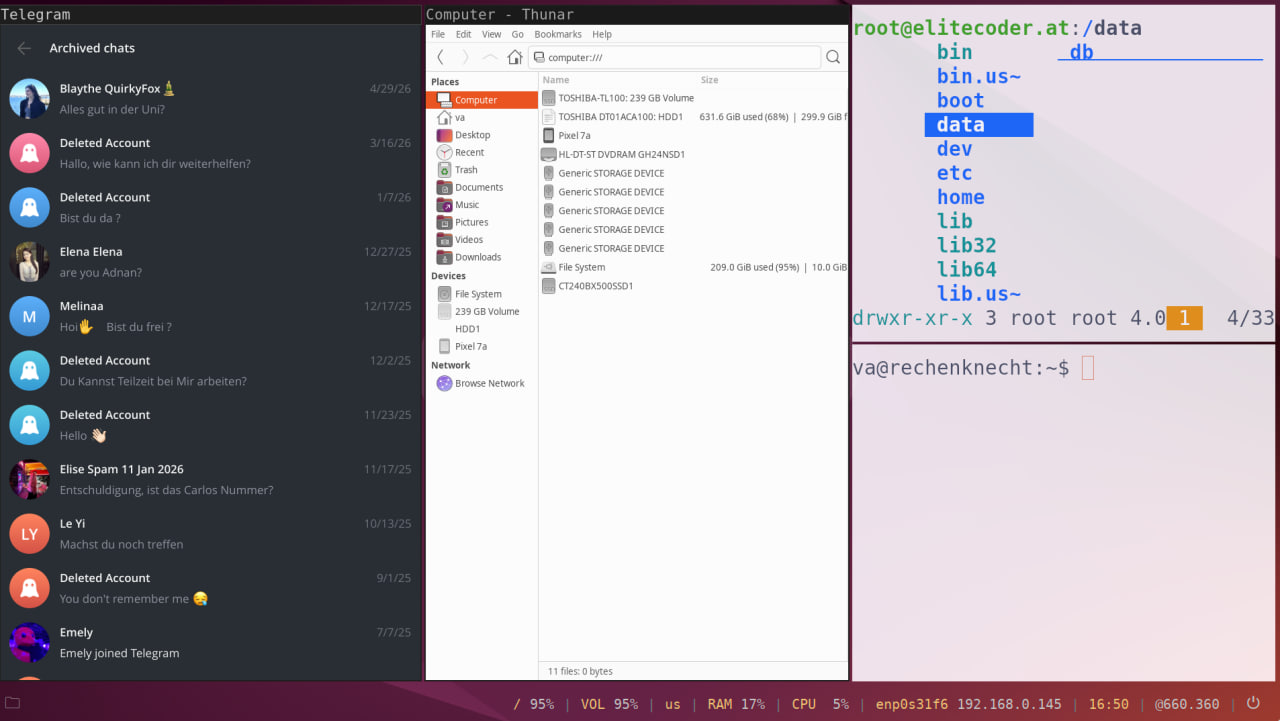
Task: Open Bookmarks menu in Thunar
Action: tap(558, 34)
